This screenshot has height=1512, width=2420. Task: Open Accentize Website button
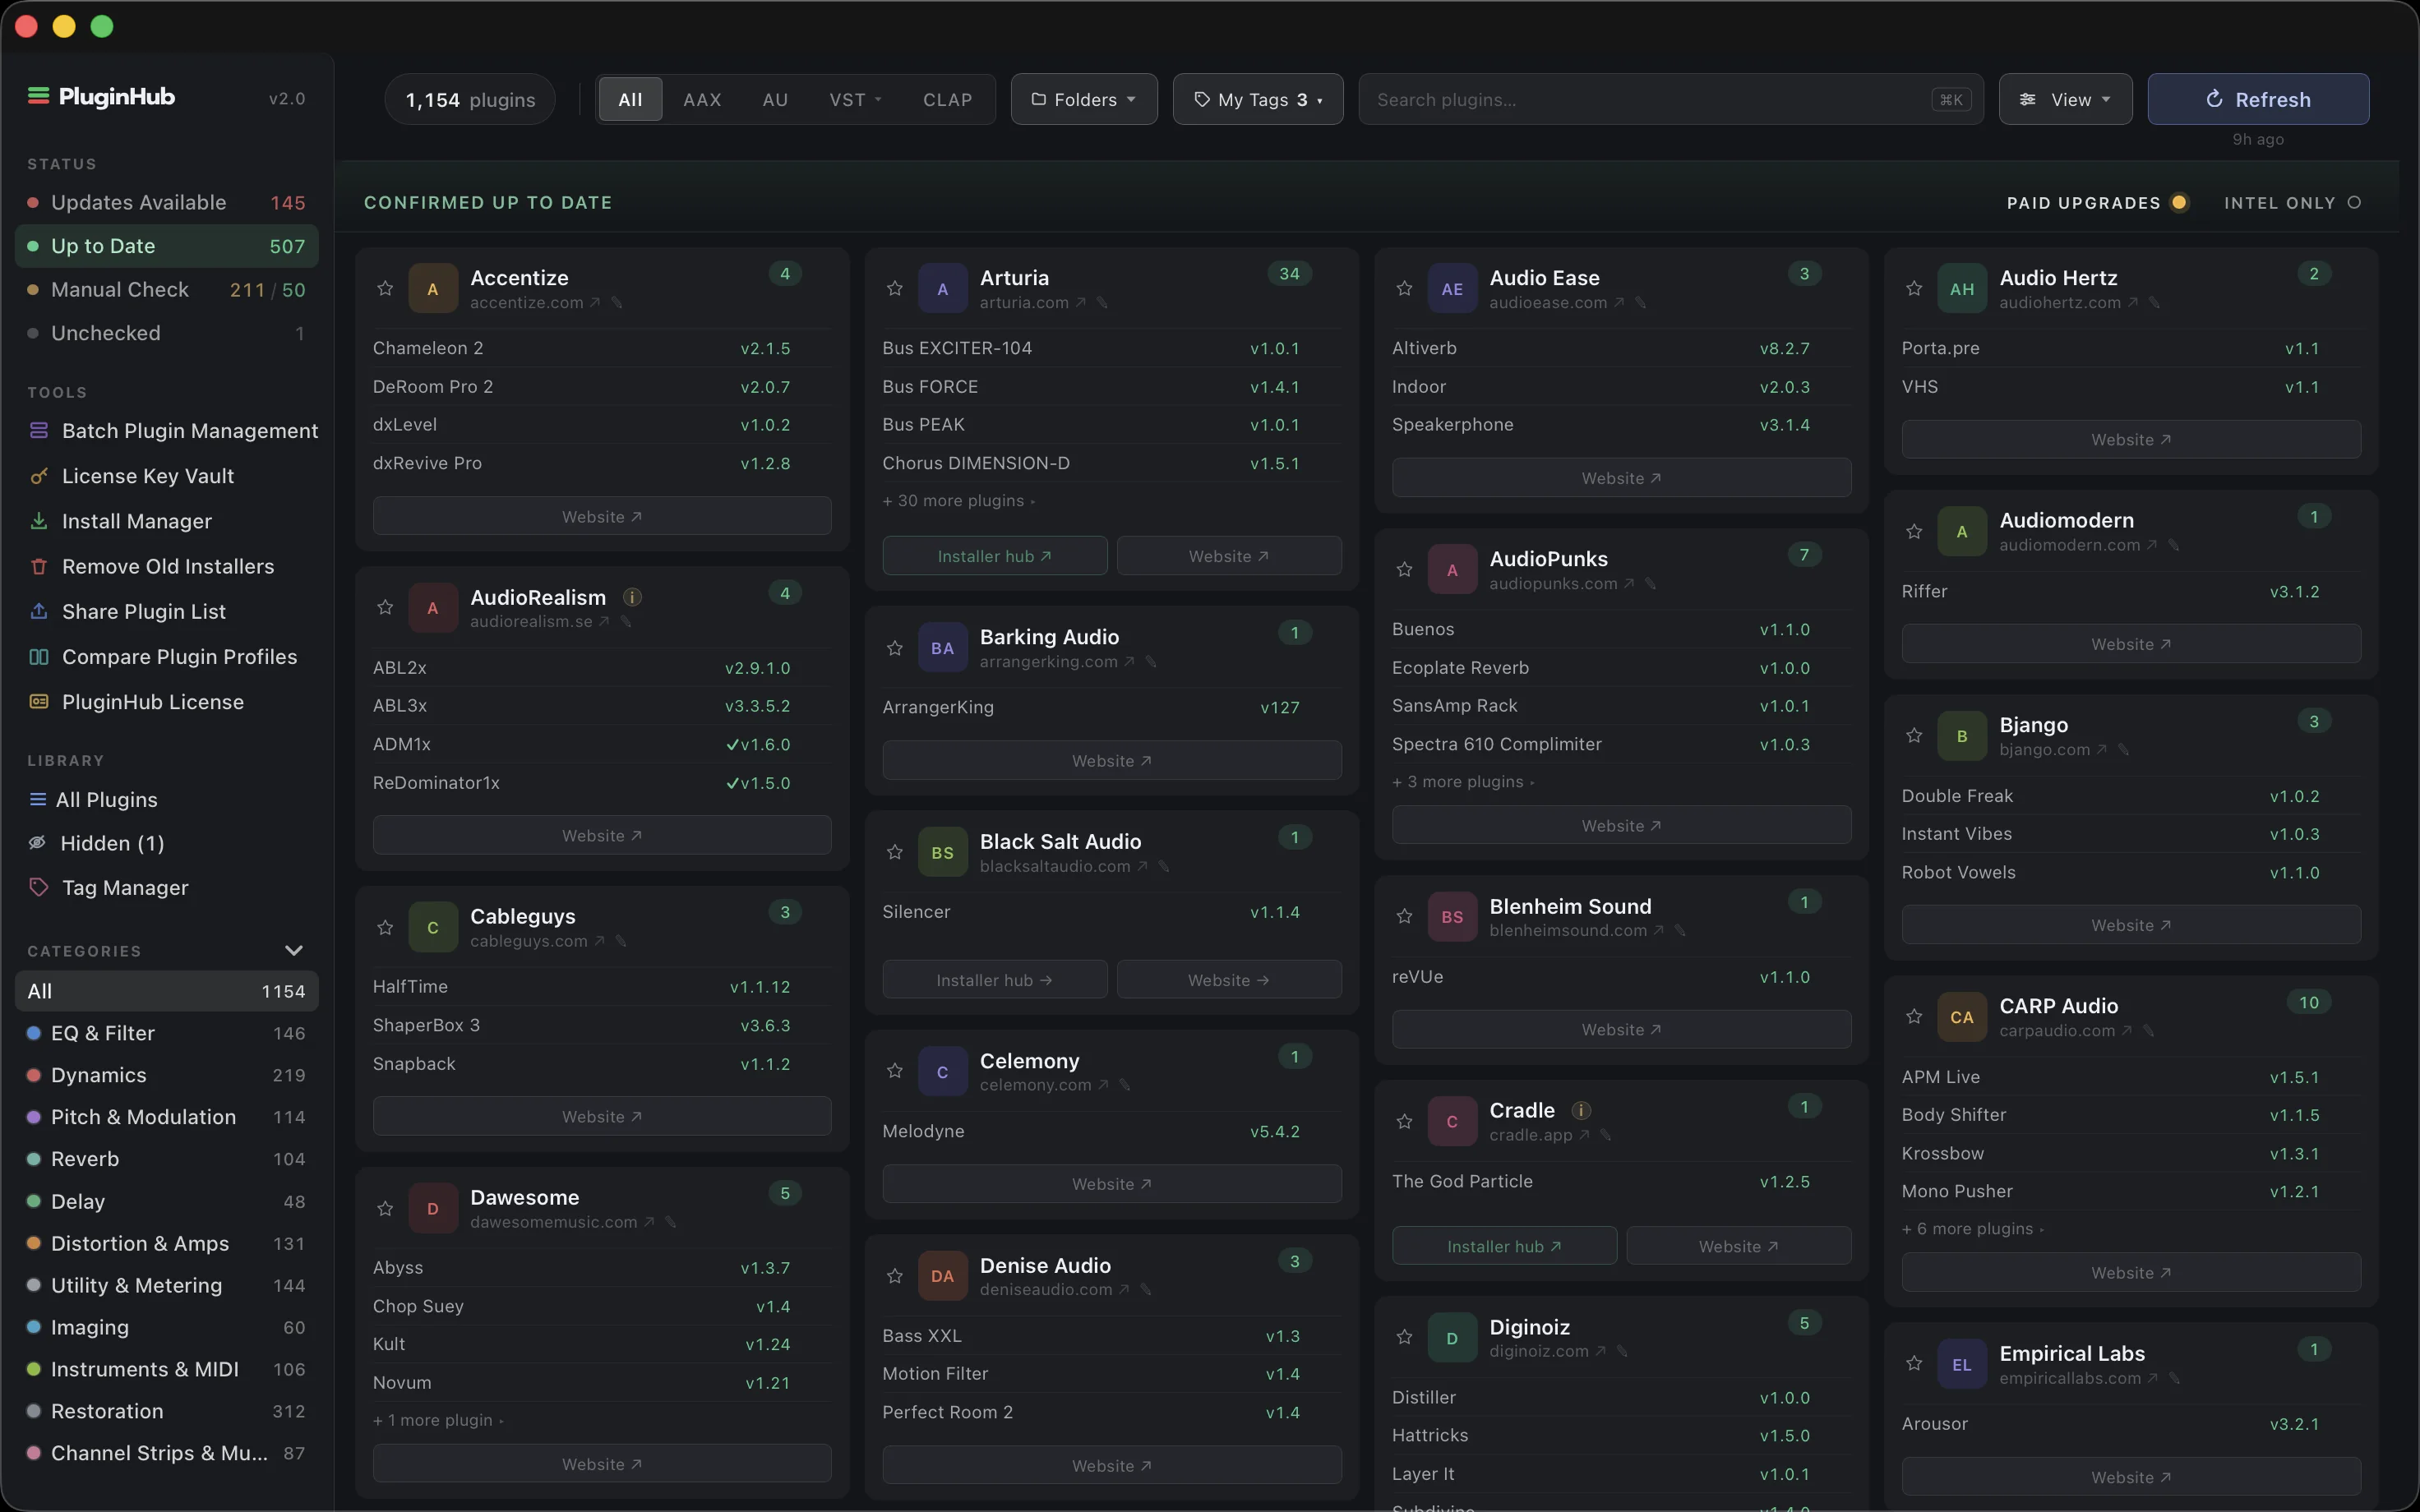pos(602,517)
